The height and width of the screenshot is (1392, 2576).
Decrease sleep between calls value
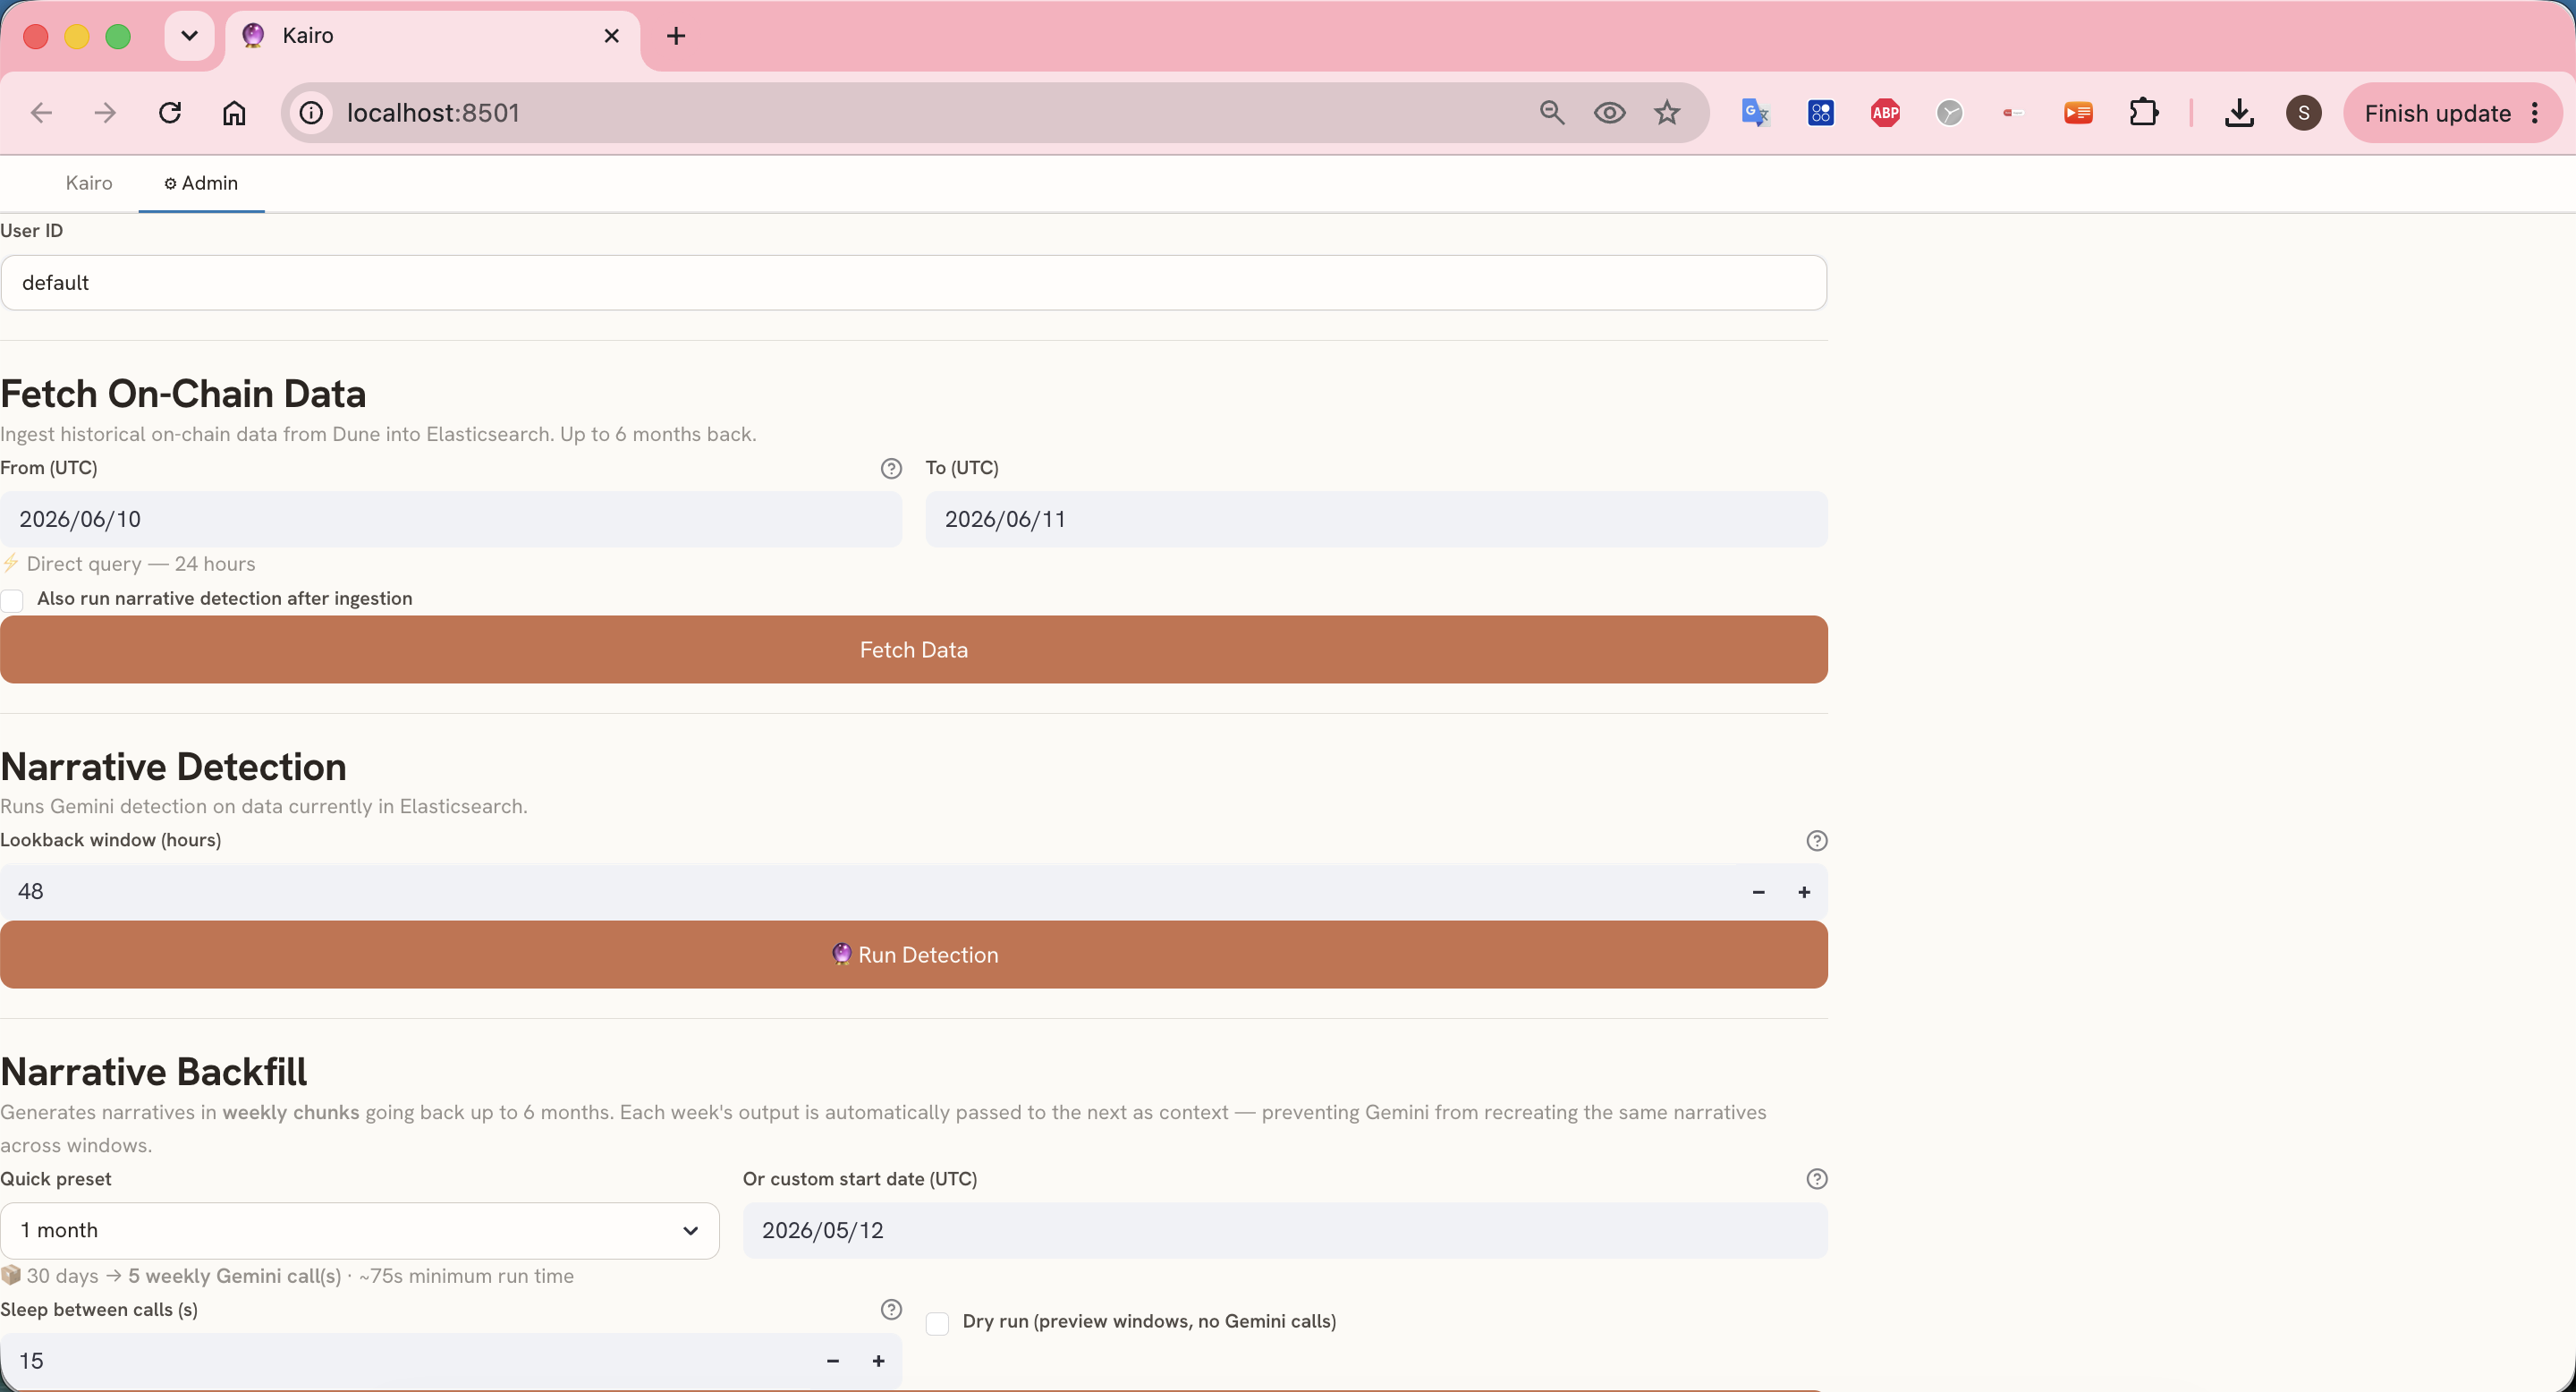(x=832, y=1361)
